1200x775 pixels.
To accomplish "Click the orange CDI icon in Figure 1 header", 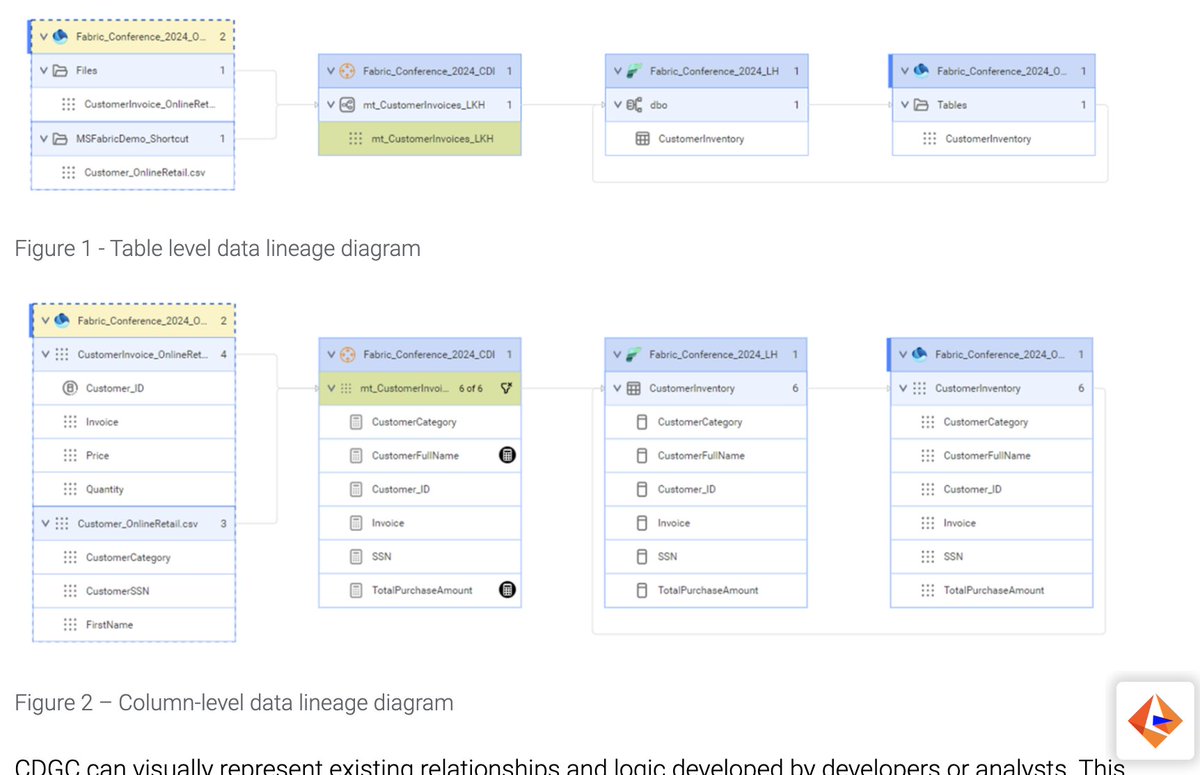I will [x=347, y=71].
